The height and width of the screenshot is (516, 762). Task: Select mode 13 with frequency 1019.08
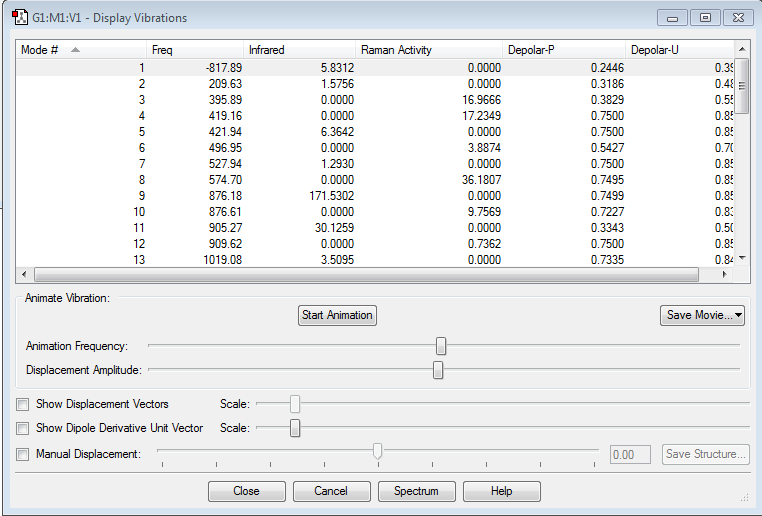coord(375,260)
